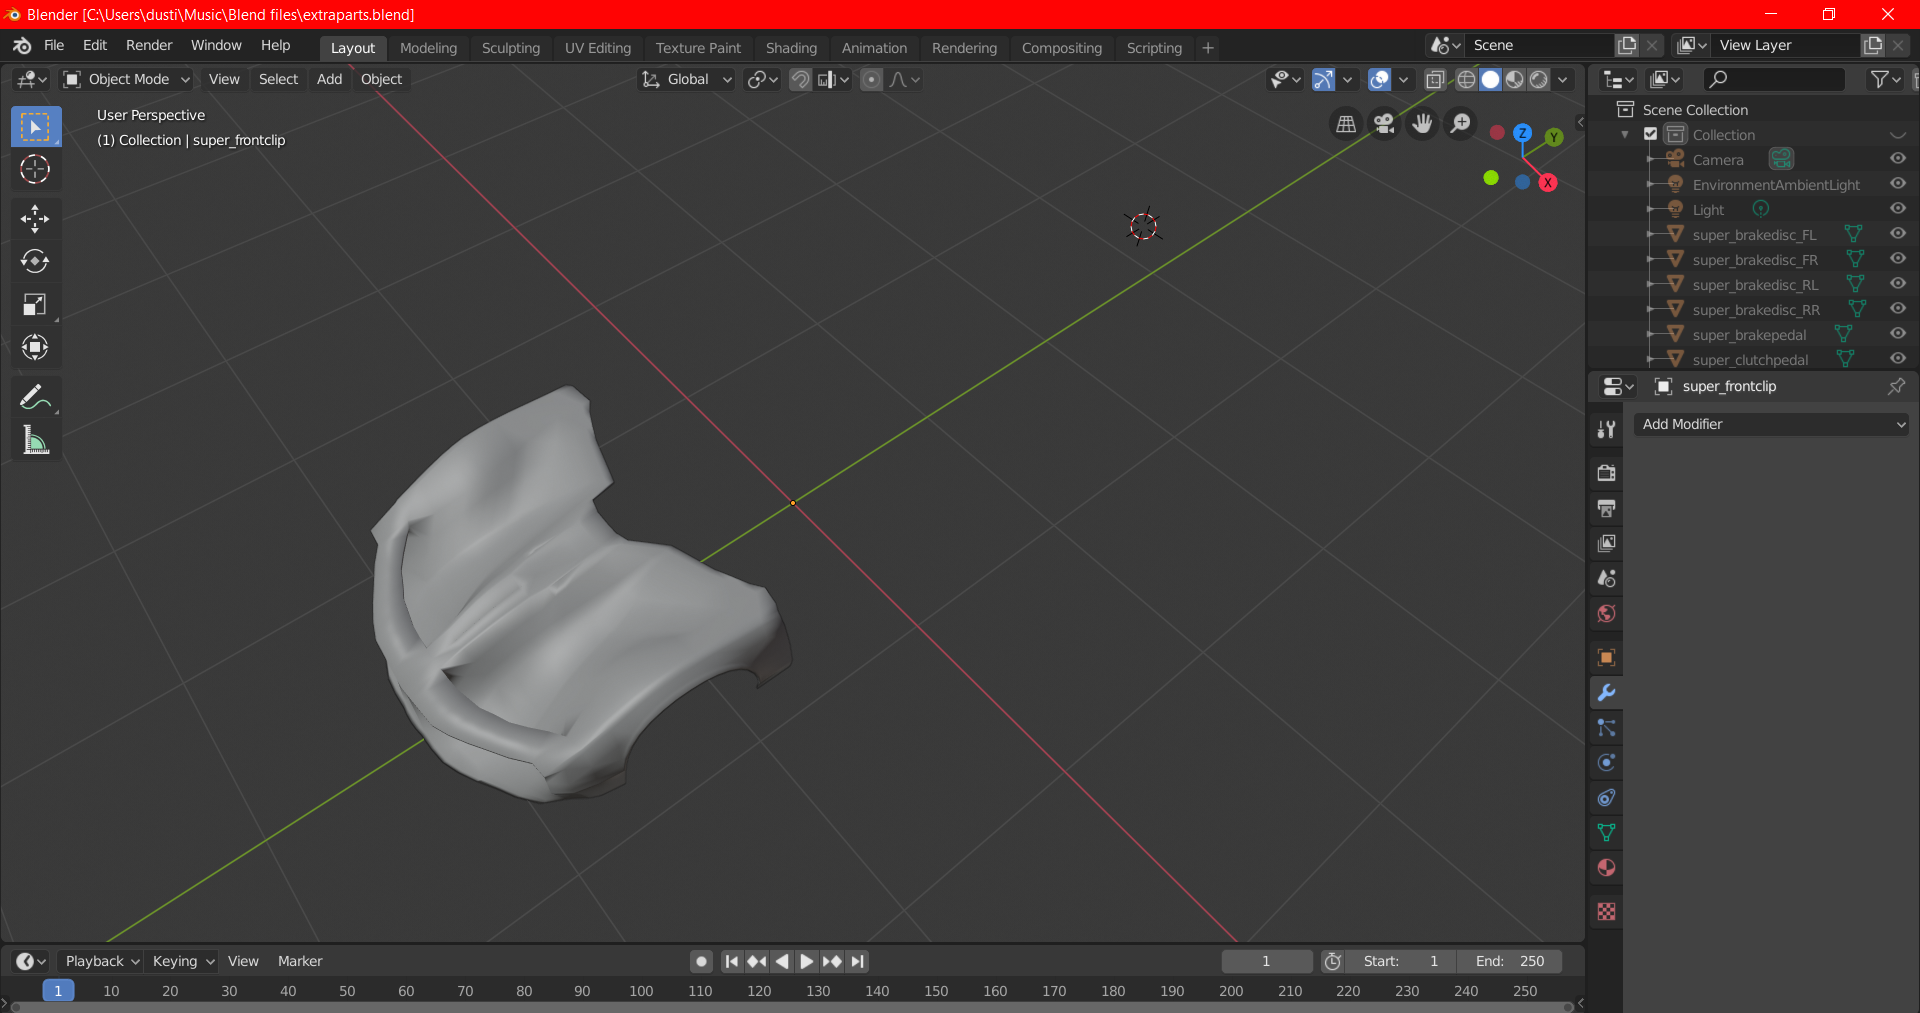Open Physics properties tab

pyautogui.click(x=1606, y=762)
